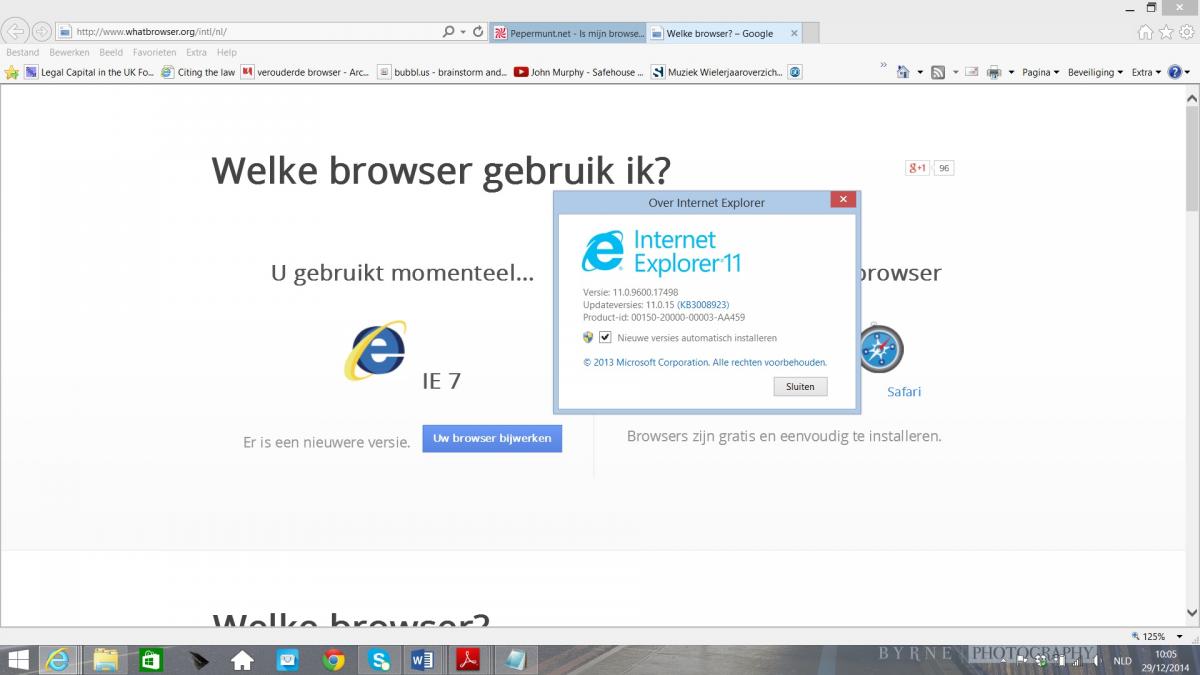This screenshot has height=675, width=1200.
Task: Open 'Legal Capital in the UK' favorite
Action: 90,72
